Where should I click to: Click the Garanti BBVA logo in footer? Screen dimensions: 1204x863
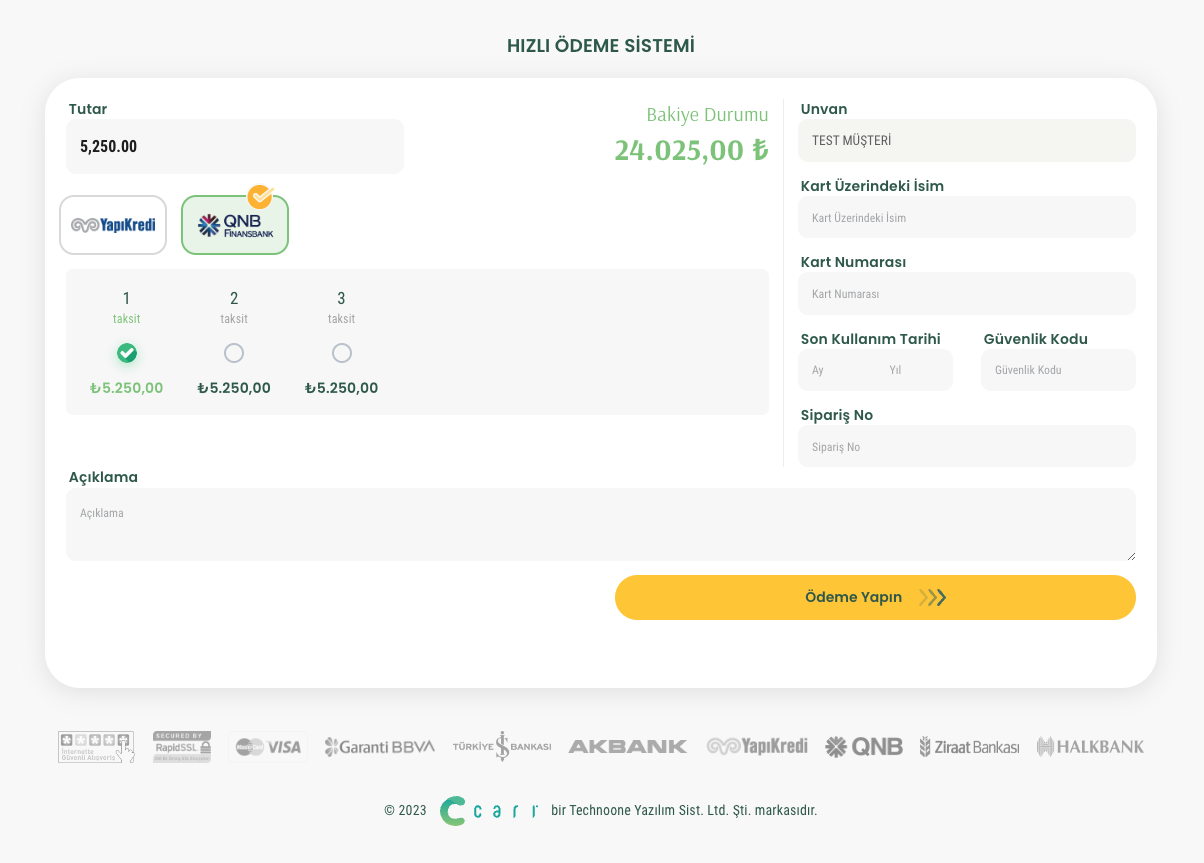379,747
